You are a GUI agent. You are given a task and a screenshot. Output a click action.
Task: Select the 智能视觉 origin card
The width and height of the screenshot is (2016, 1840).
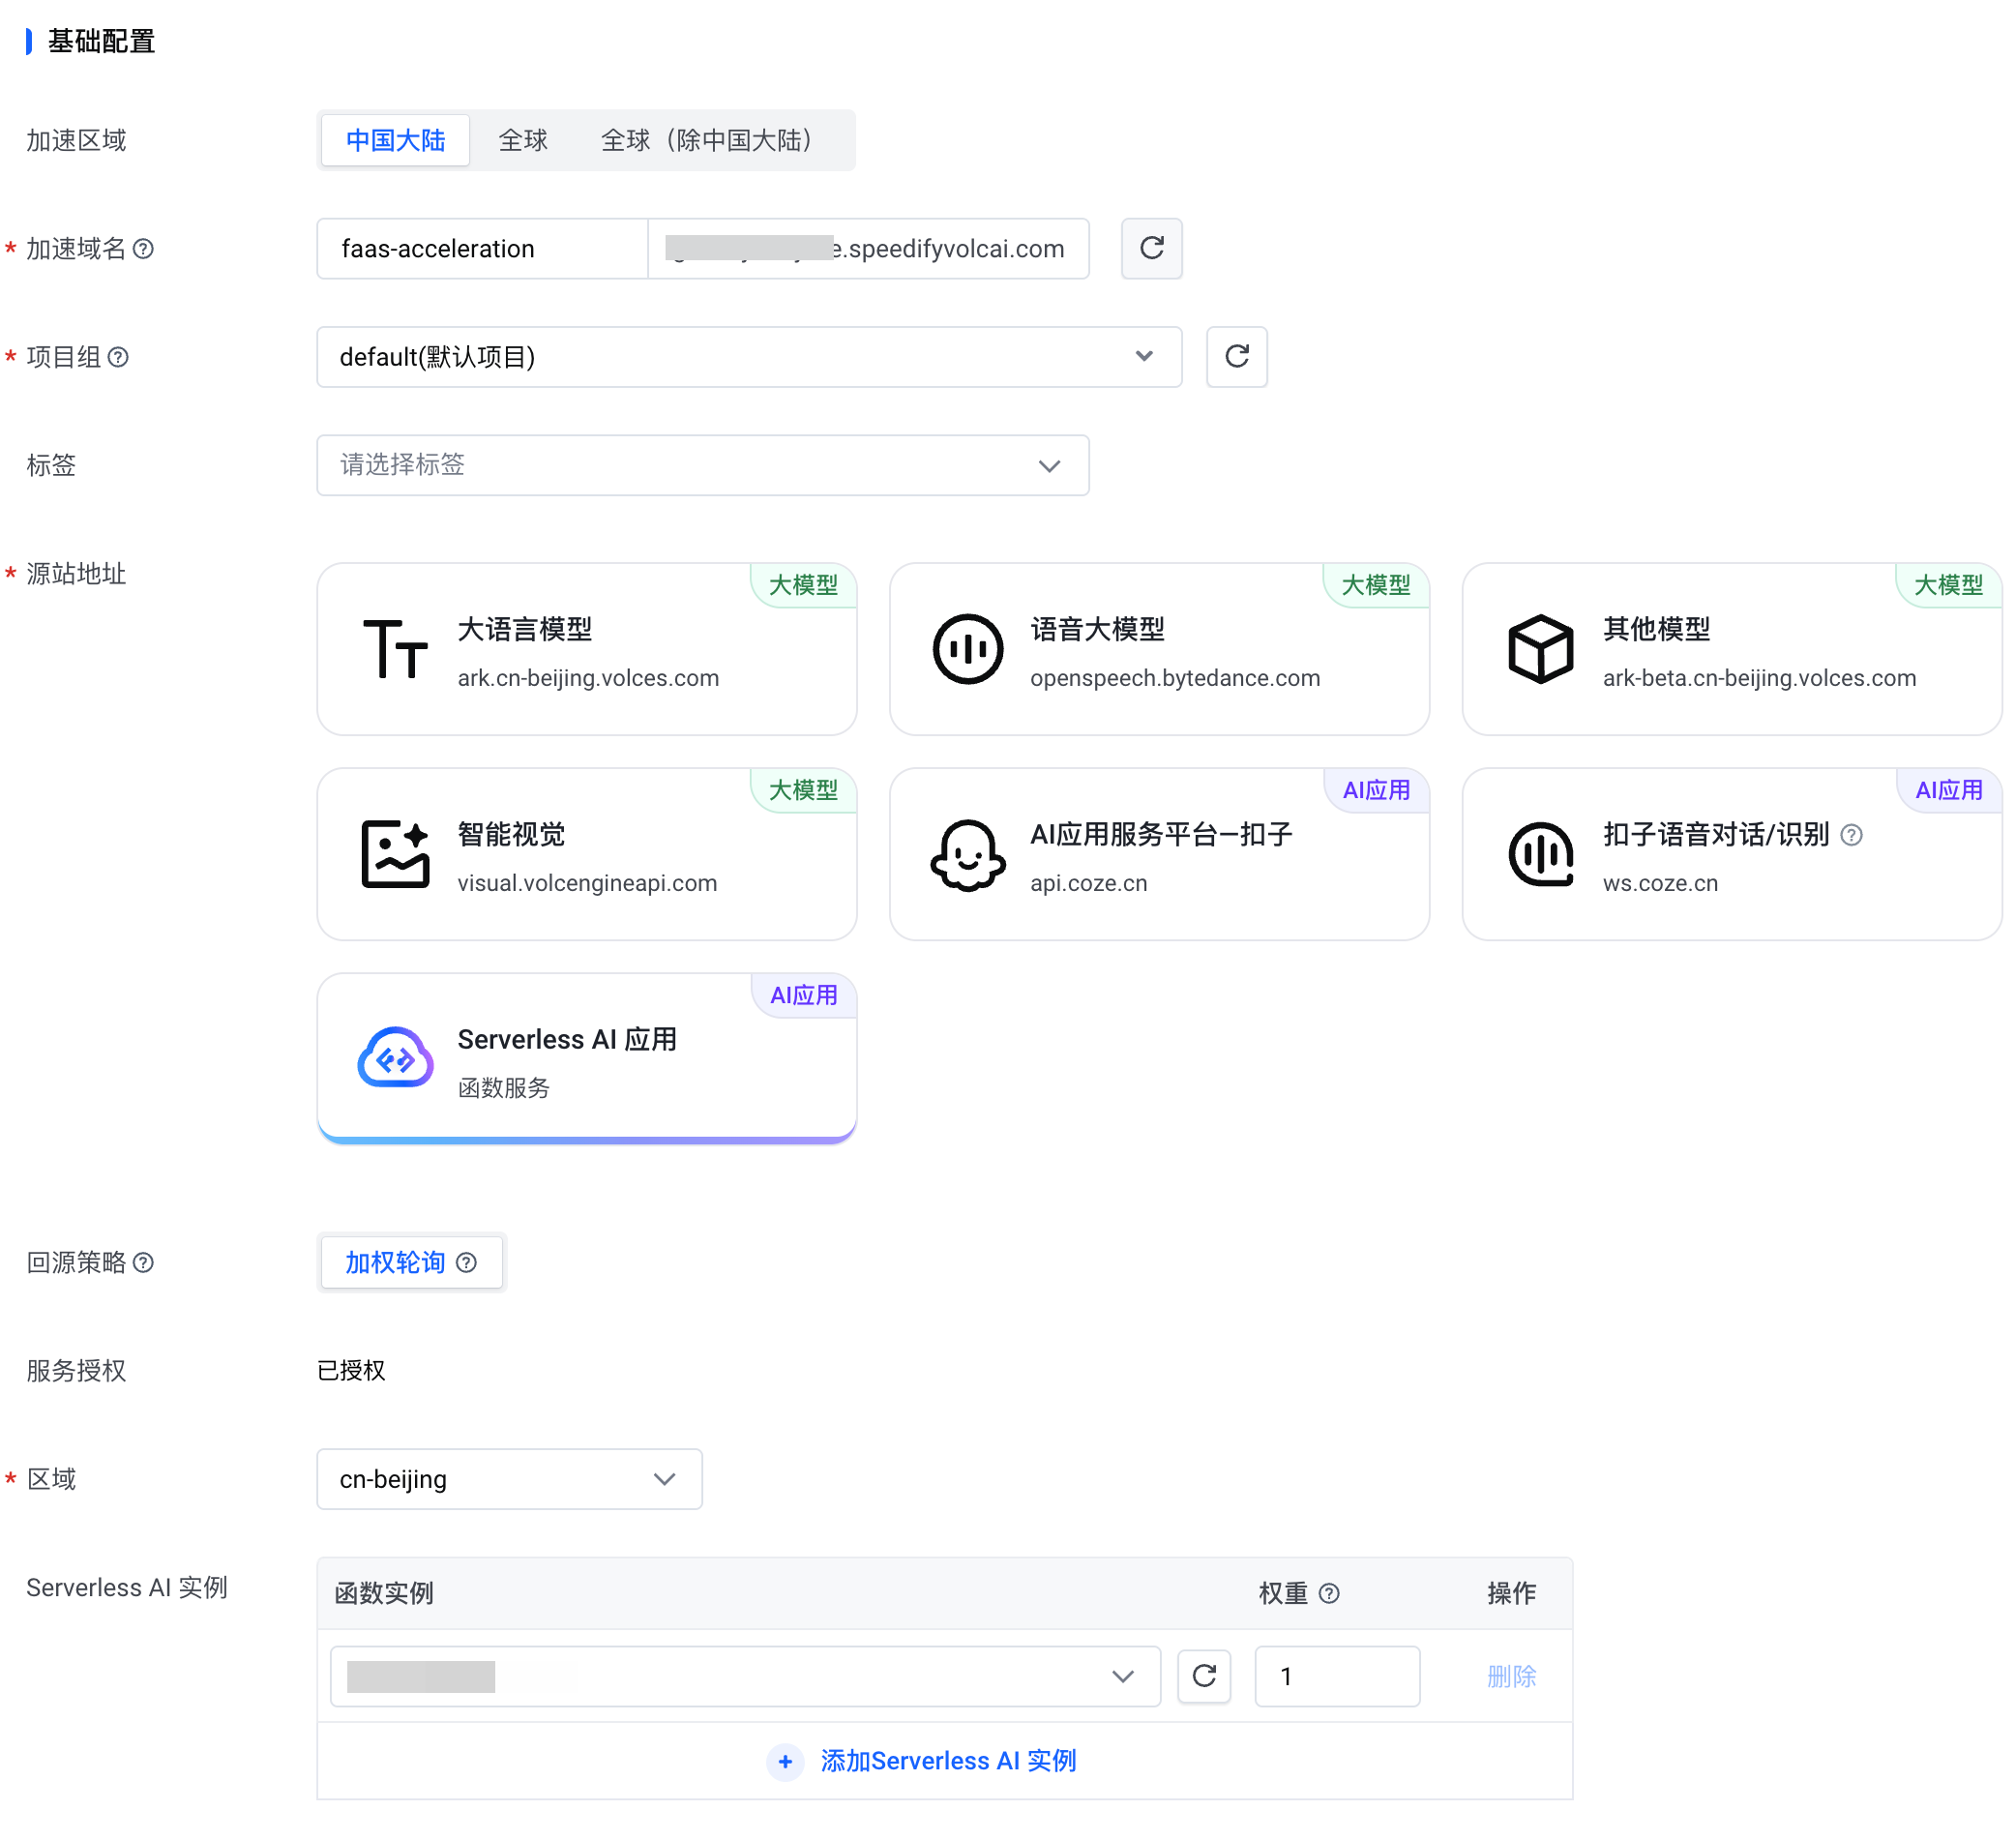point(587,854)
